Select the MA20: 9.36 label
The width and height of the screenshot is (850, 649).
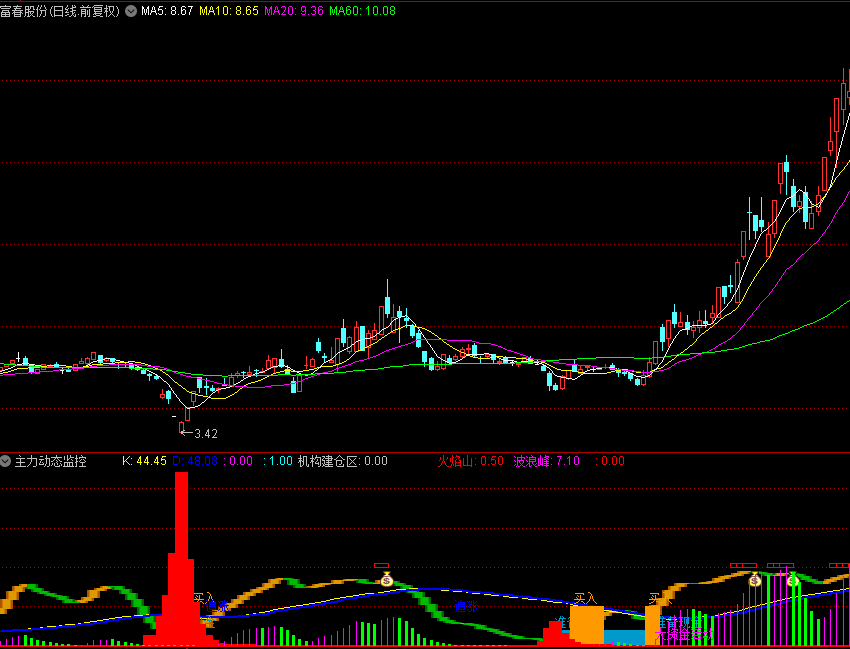[294, 11]
